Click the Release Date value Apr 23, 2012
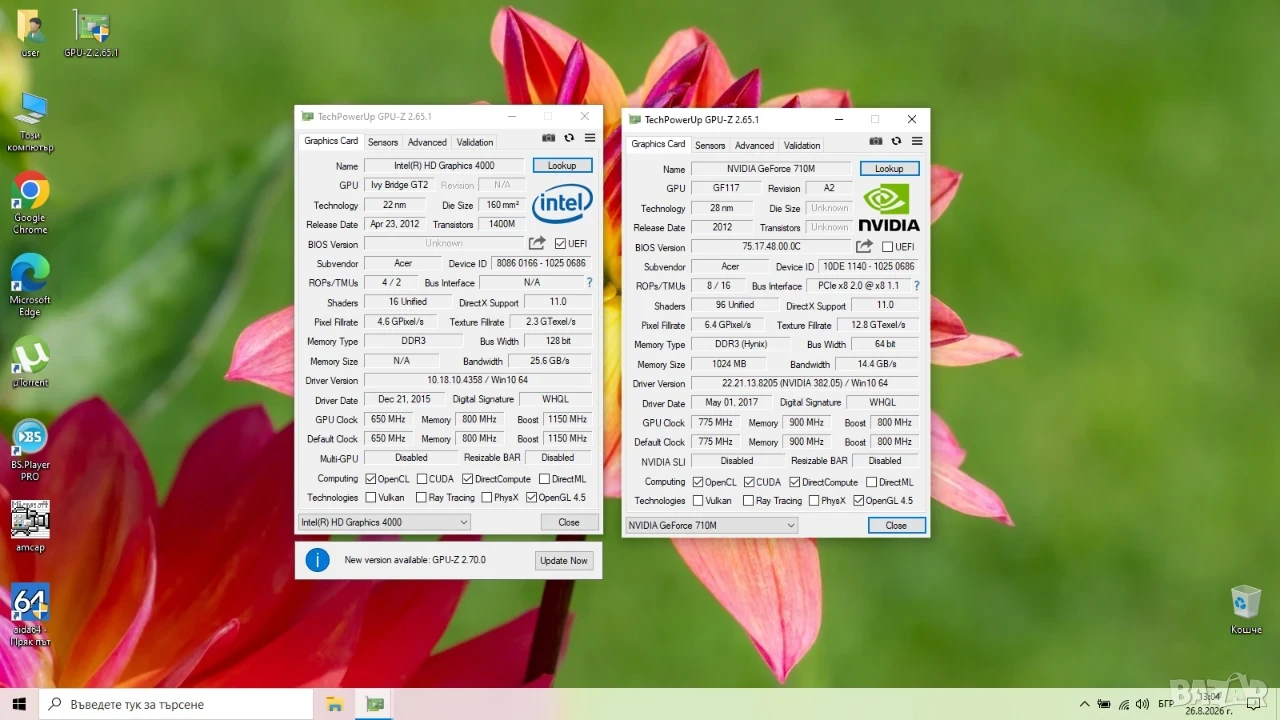The image size is (1280, 720). pos(394,224)
